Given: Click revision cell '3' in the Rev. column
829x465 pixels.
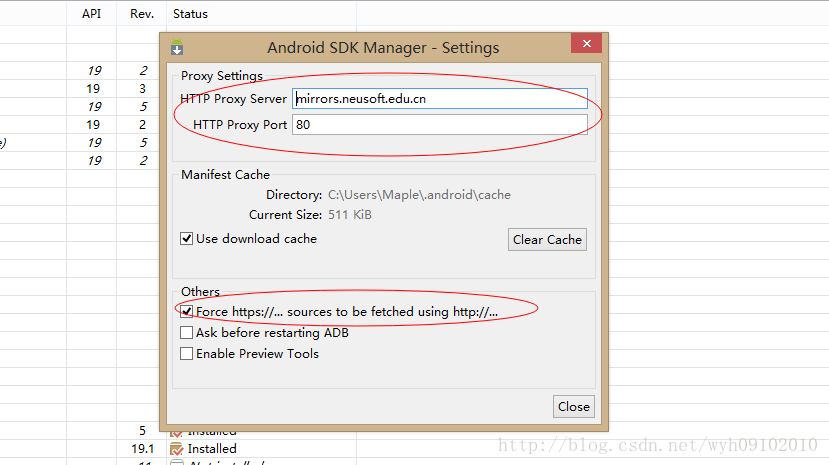Looking at the screenshot, I should coord(142,89).
